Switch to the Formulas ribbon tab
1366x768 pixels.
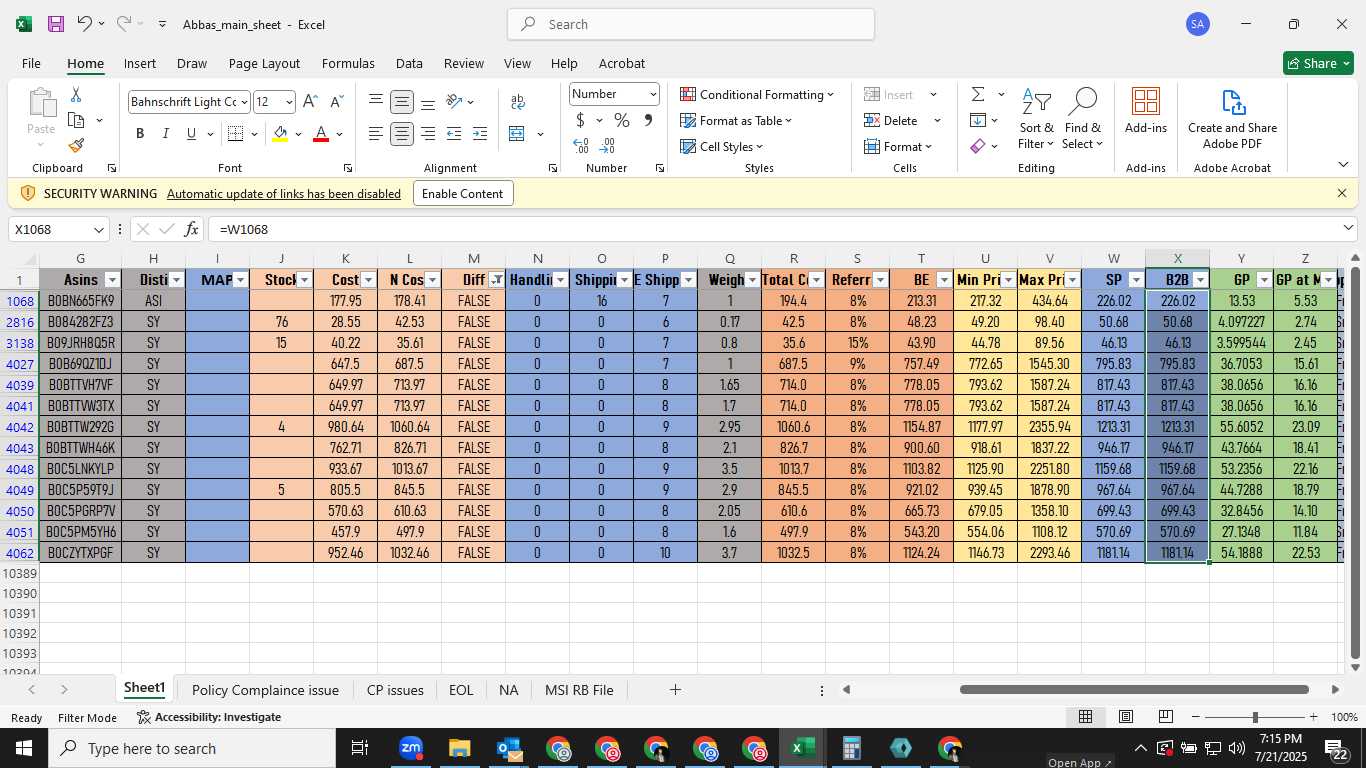[x=348, y=63]
